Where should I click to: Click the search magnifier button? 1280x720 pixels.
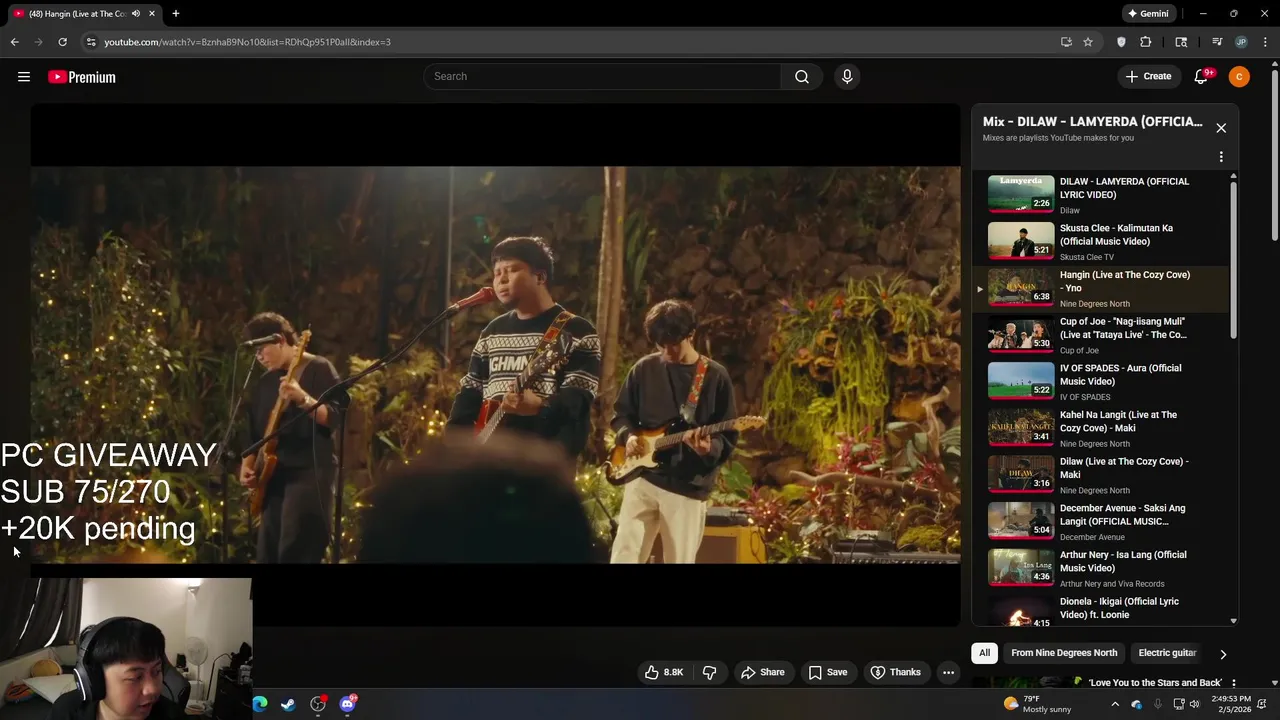click(x=802, y=77)
